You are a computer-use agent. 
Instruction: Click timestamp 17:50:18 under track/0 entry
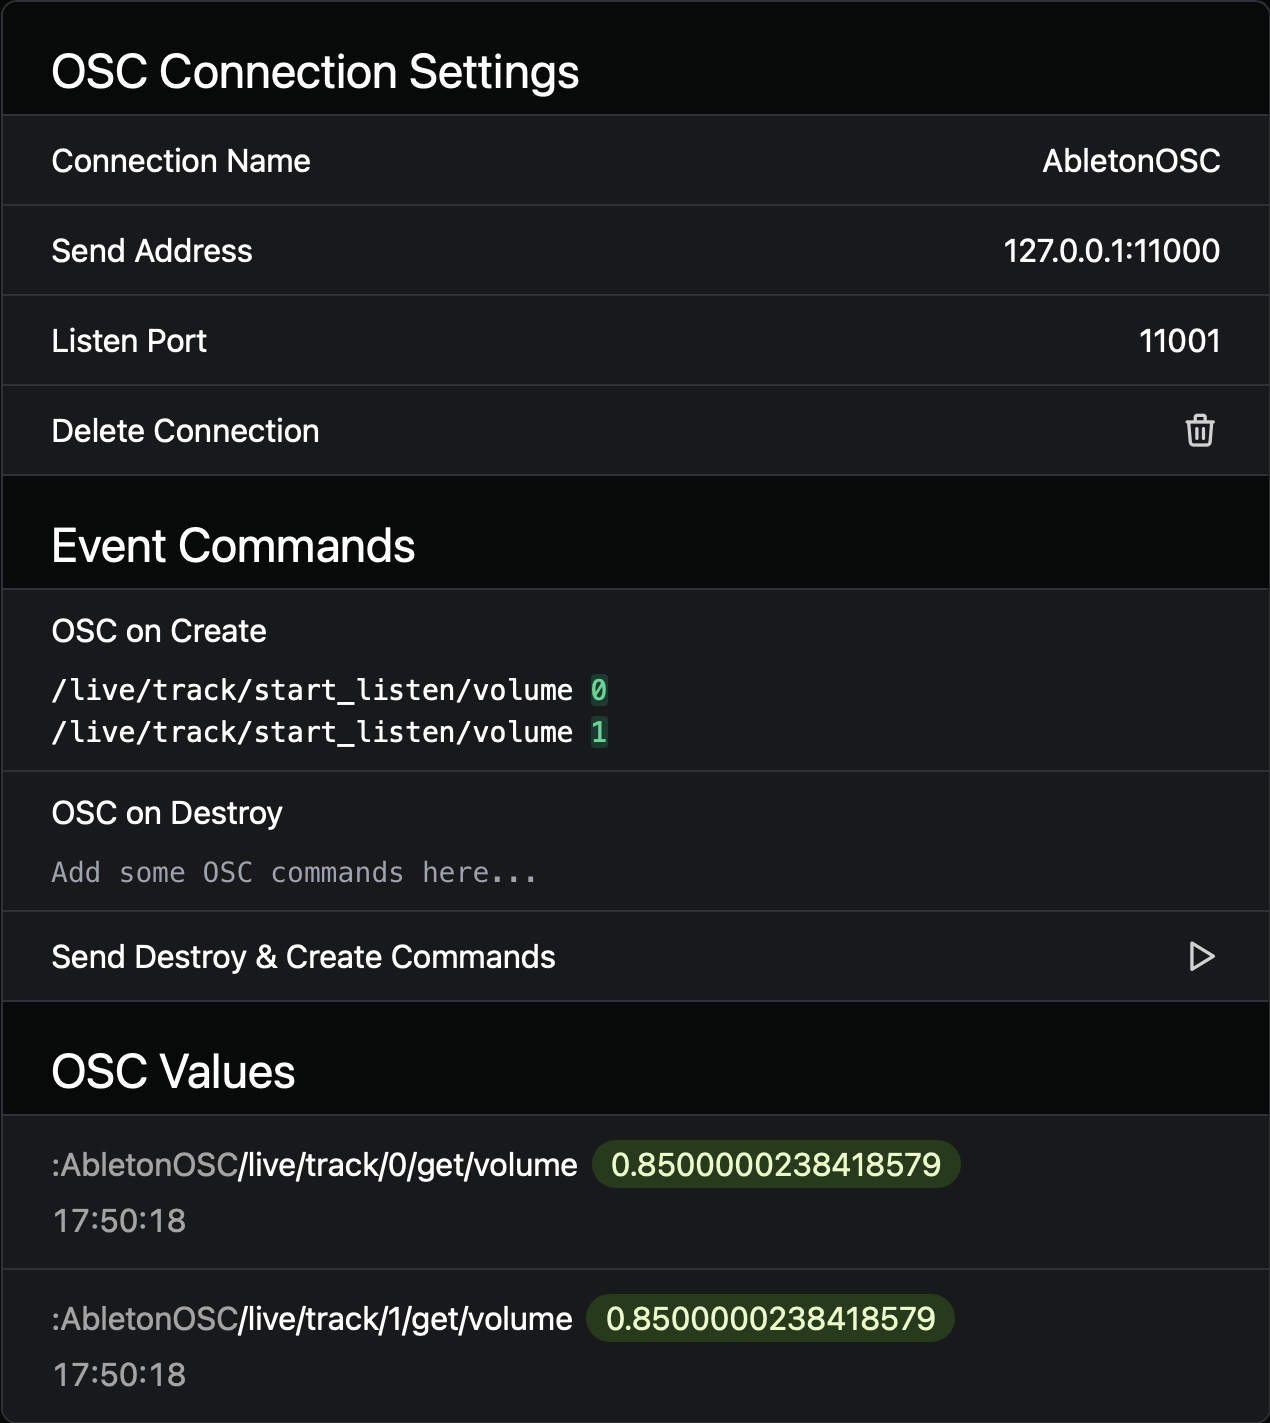pos(119,1221)
